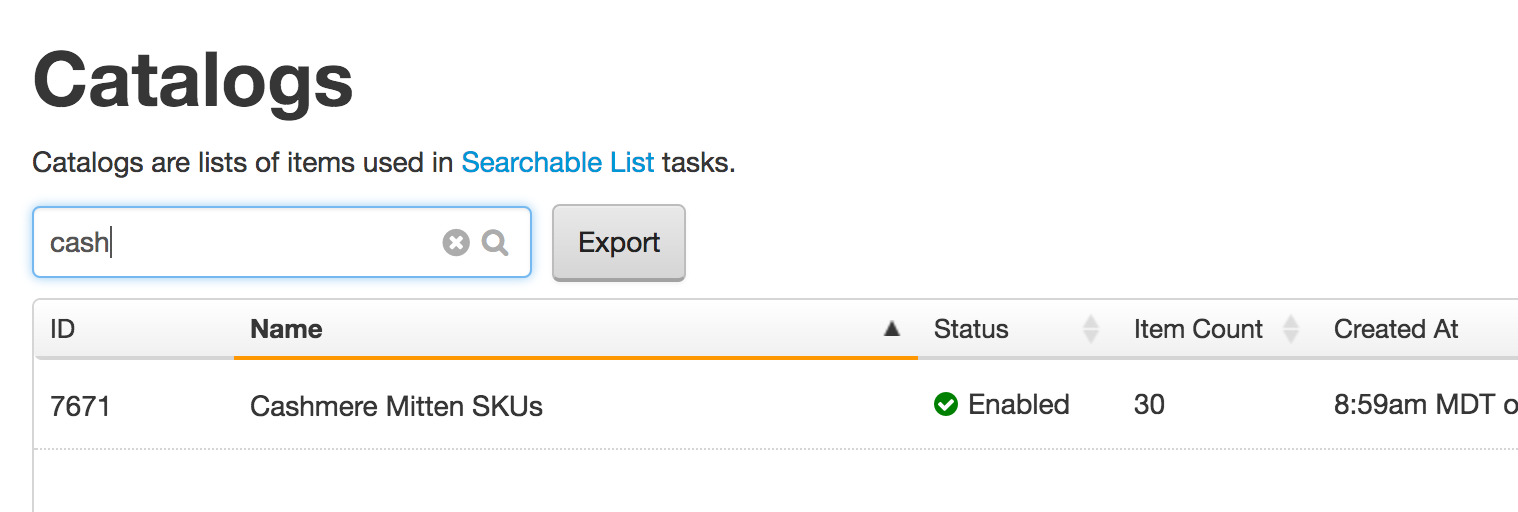Focus the search box containing 'cash'
Image resolution: width=1518 pixels, height=512 pixels.
[282, 242]
